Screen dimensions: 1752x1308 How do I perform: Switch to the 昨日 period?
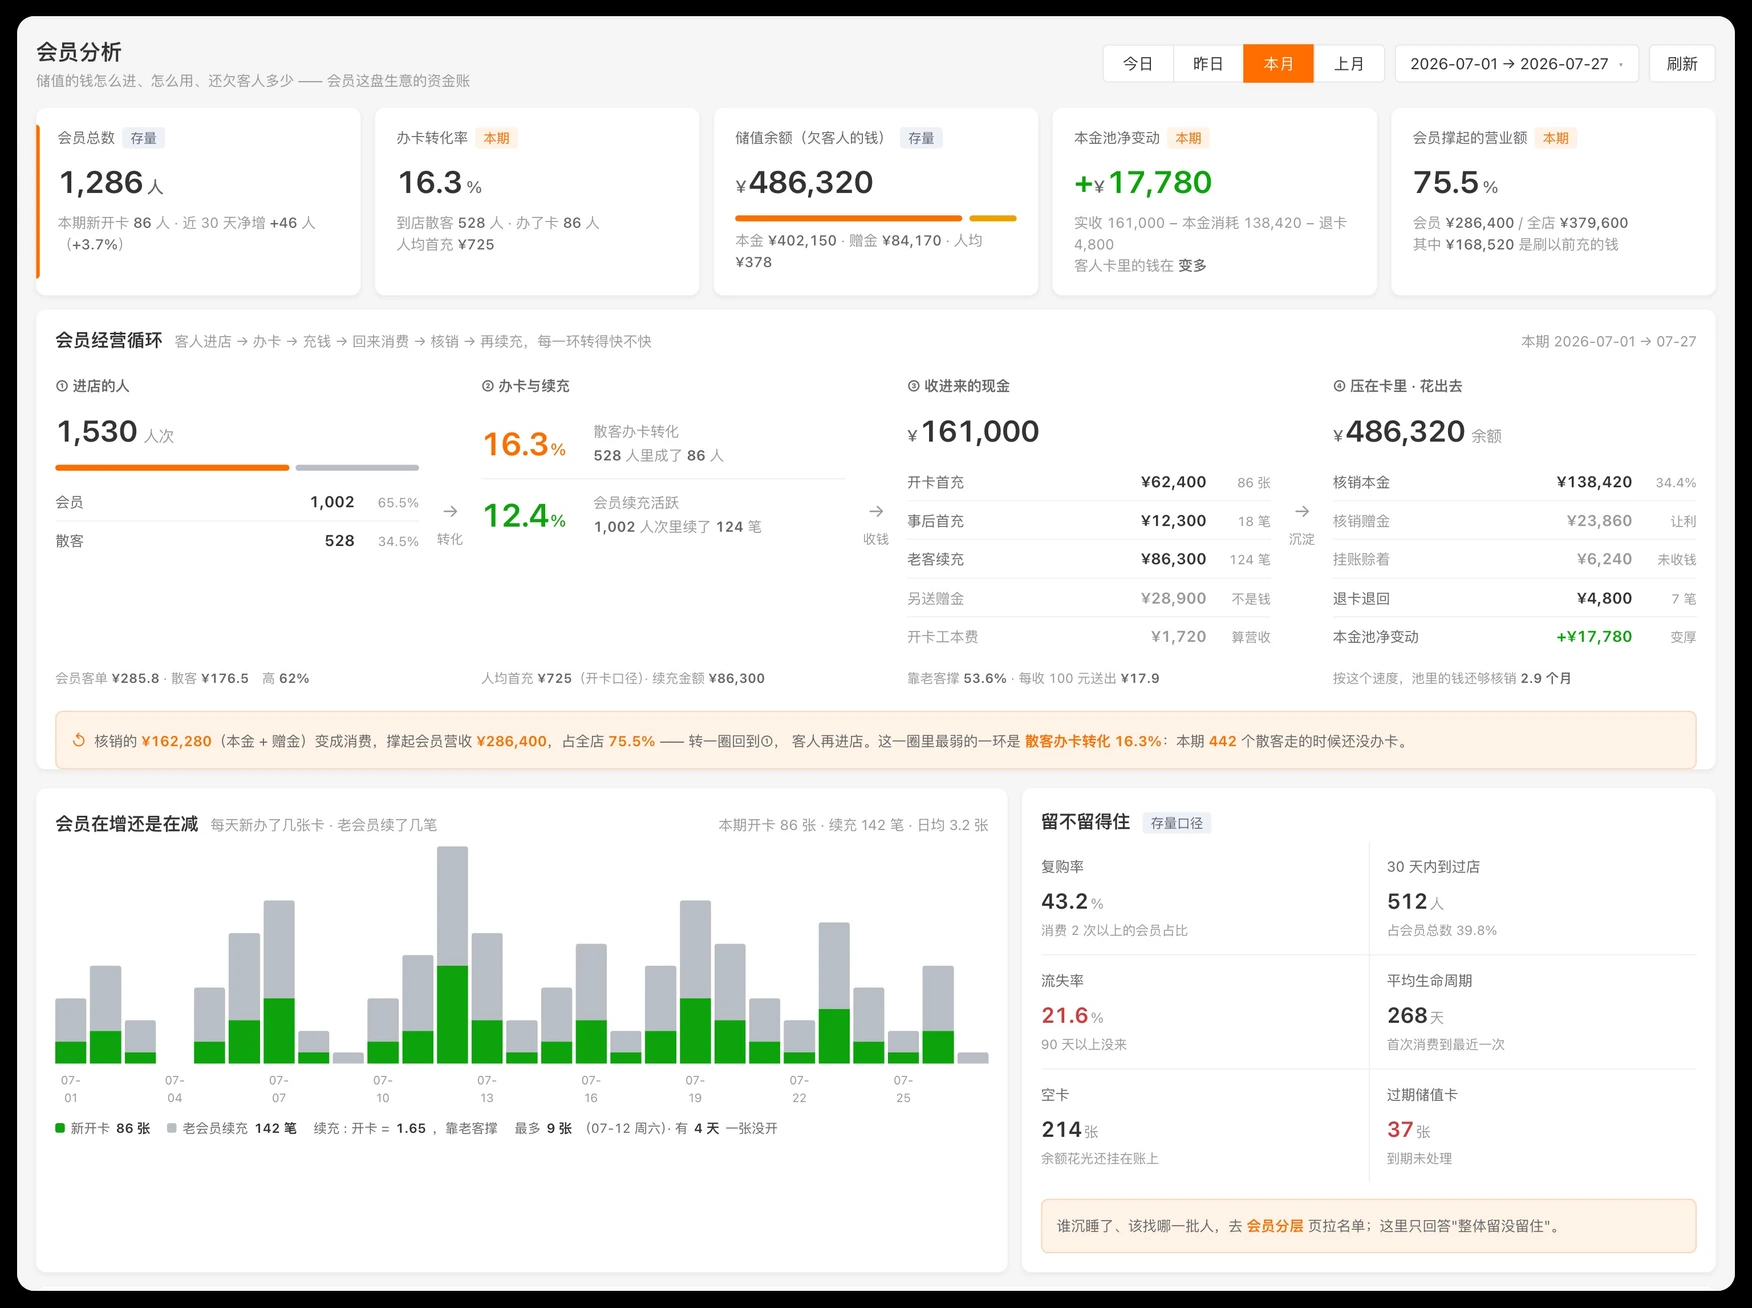(x=1208, y=64)
